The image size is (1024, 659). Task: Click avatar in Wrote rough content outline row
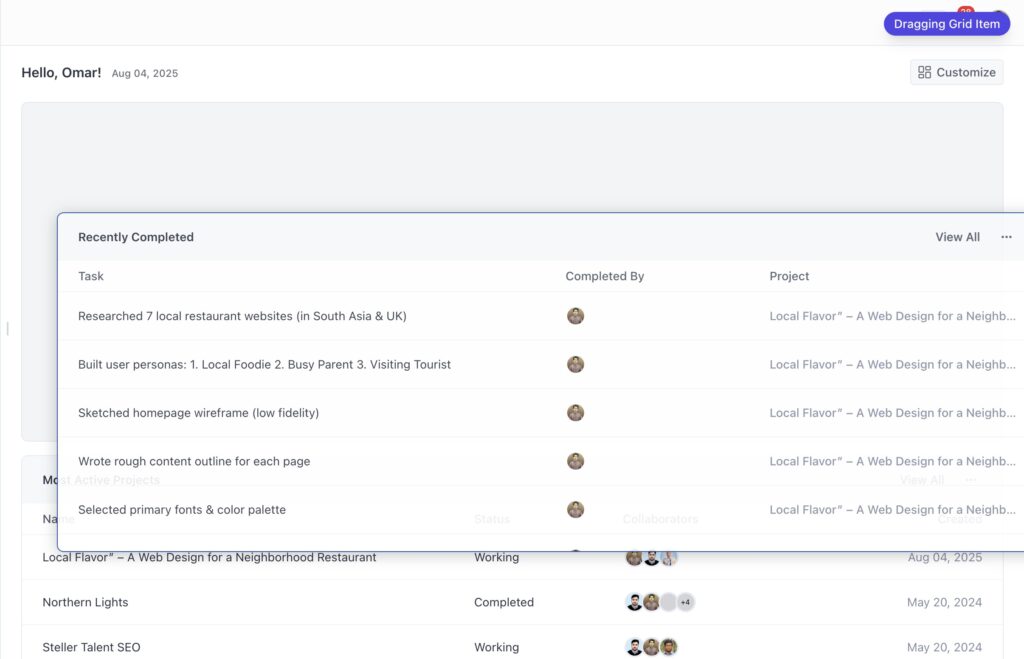pos(575,461)
